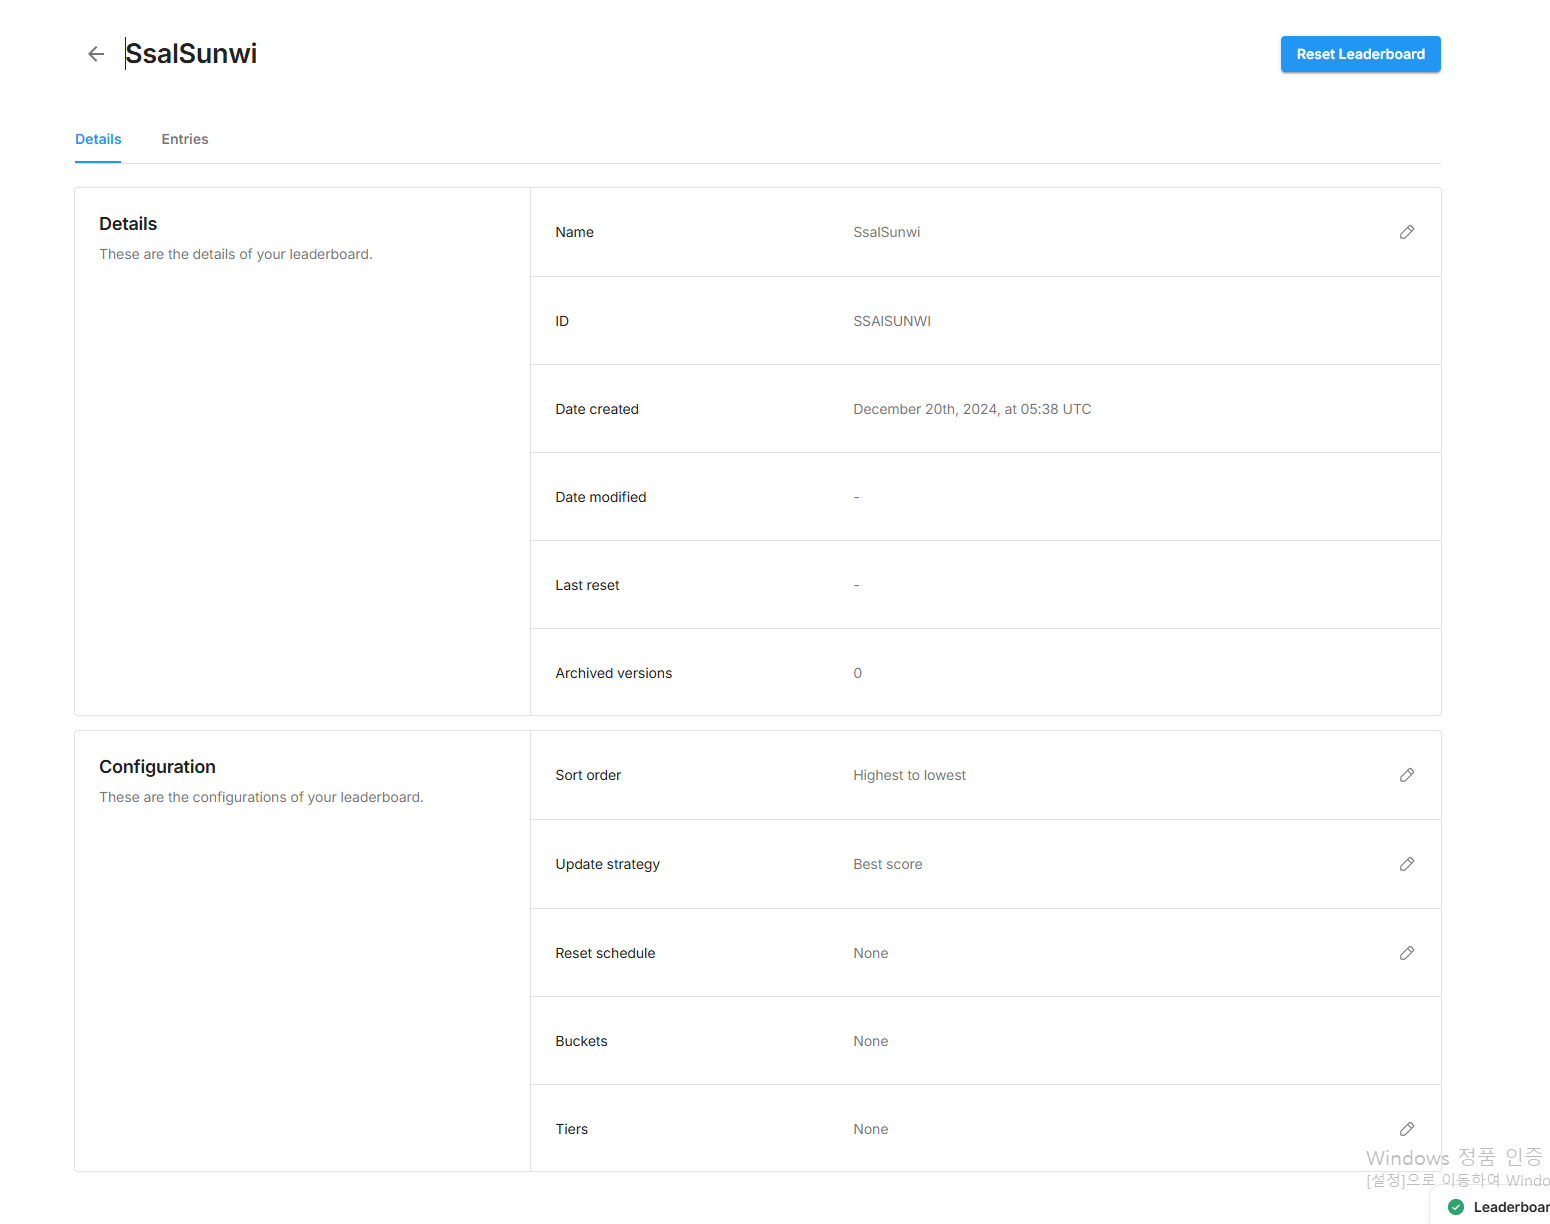Click the details description text
This screenshot has height=1224, width=1550.
coord(236,254)
